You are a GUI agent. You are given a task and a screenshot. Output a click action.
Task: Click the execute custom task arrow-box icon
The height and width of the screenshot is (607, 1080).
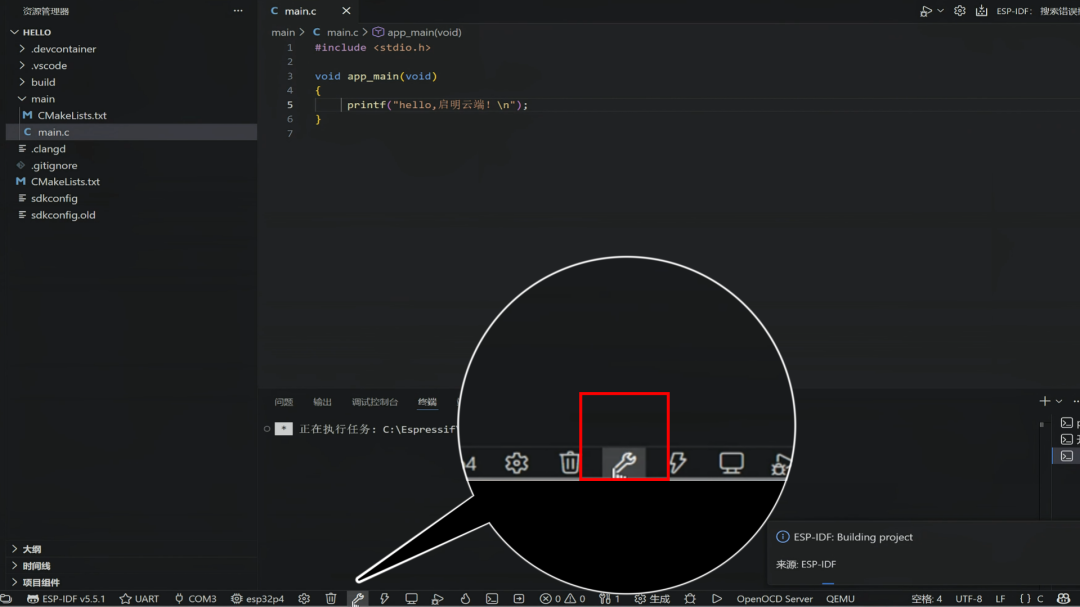(519, 599)
